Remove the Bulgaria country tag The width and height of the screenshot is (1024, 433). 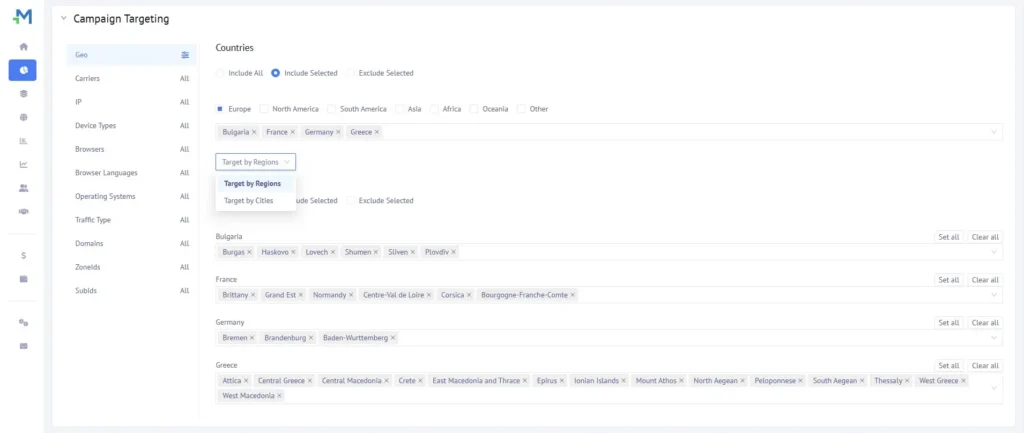[254, 132]
